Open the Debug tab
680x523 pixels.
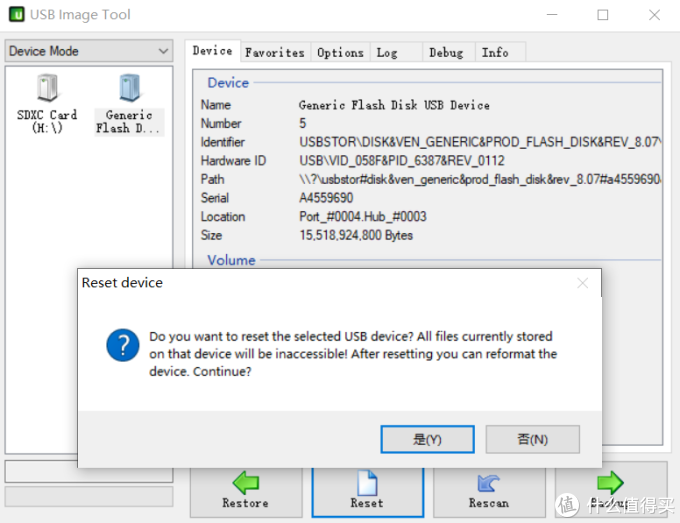446,52
